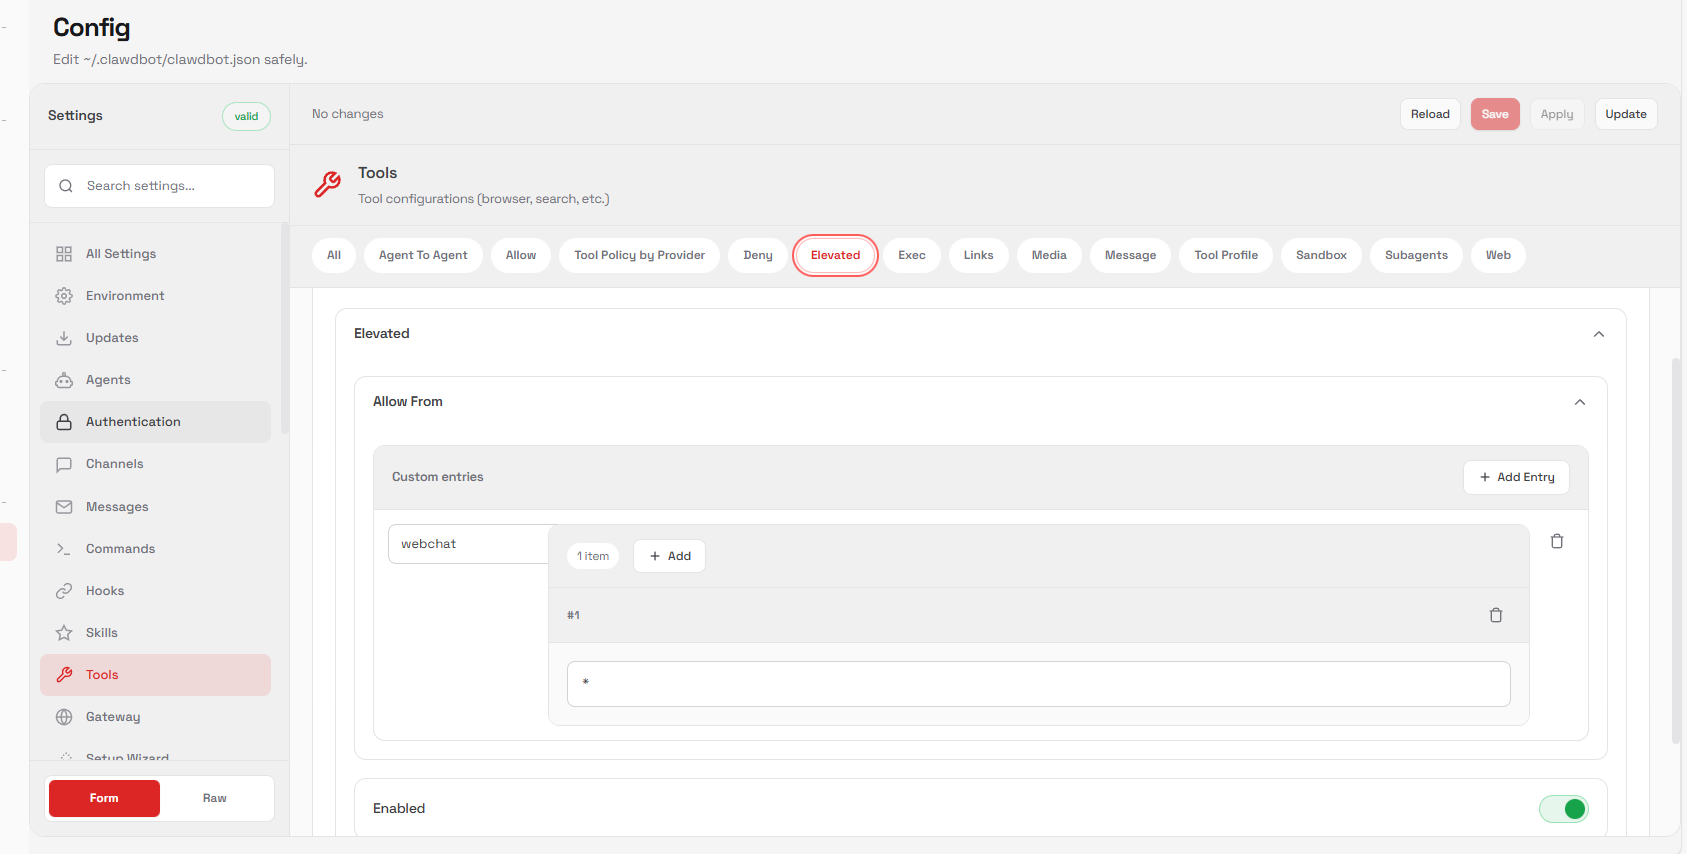Click the Save button

click(x=1495, y=114)
